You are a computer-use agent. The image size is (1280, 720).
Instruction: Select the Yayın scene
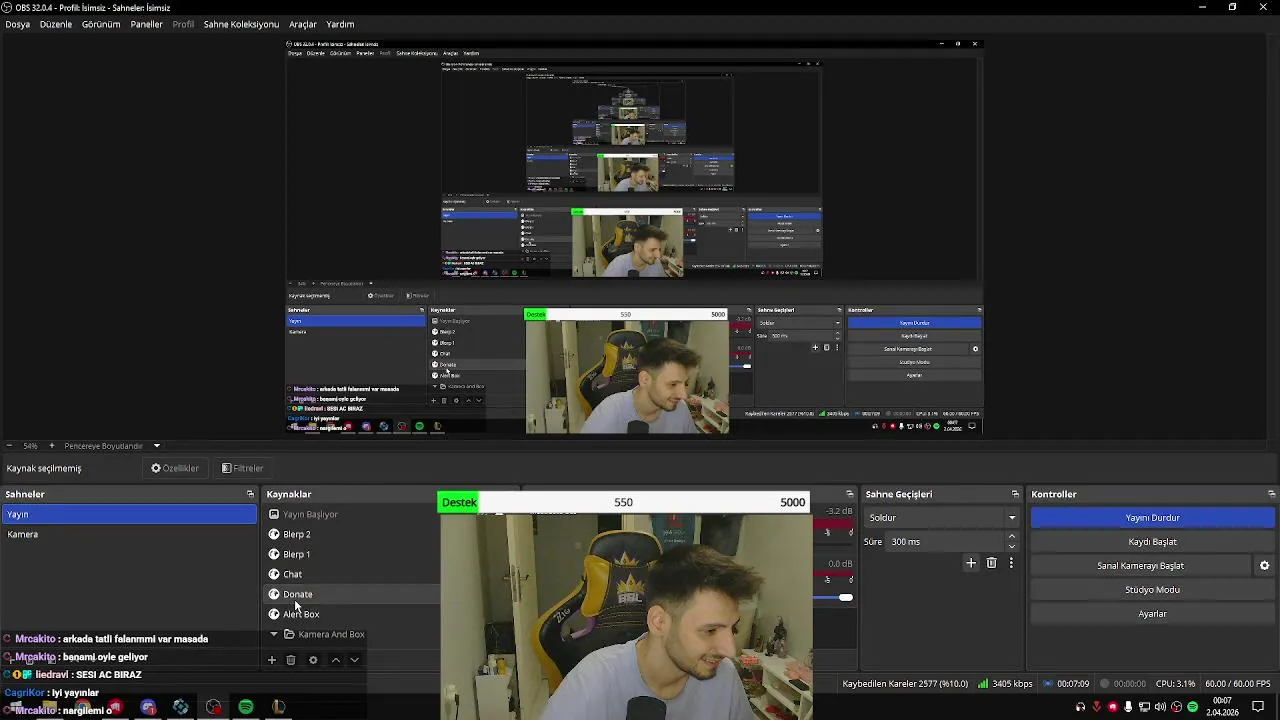click(x=129, y=514)
